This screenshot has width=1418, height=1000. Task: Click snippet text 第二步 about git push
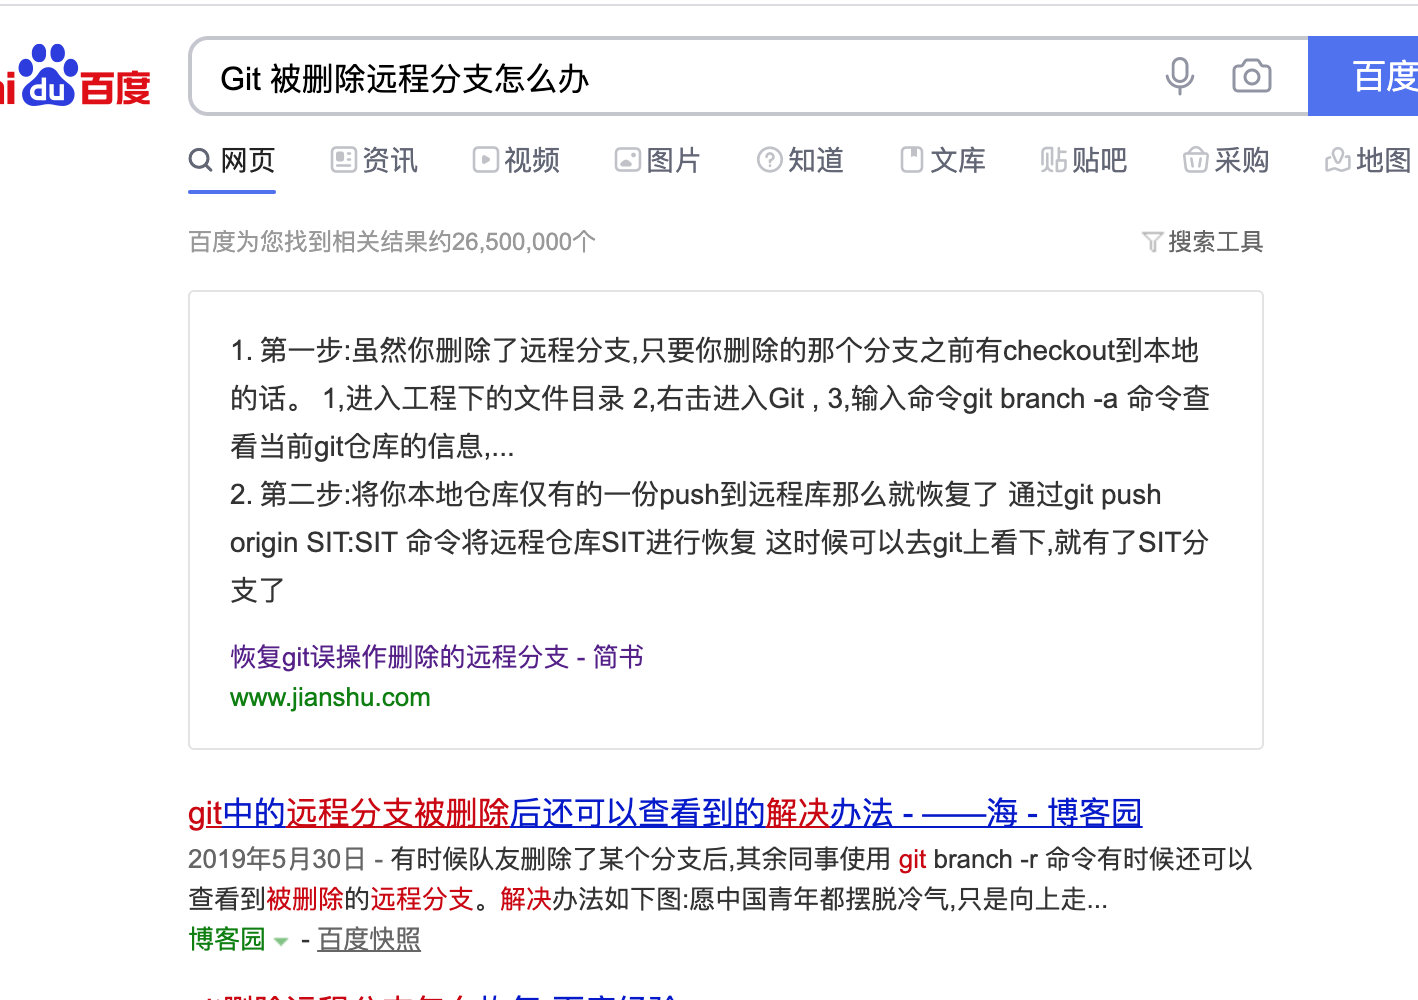click(x=720, y=542)
